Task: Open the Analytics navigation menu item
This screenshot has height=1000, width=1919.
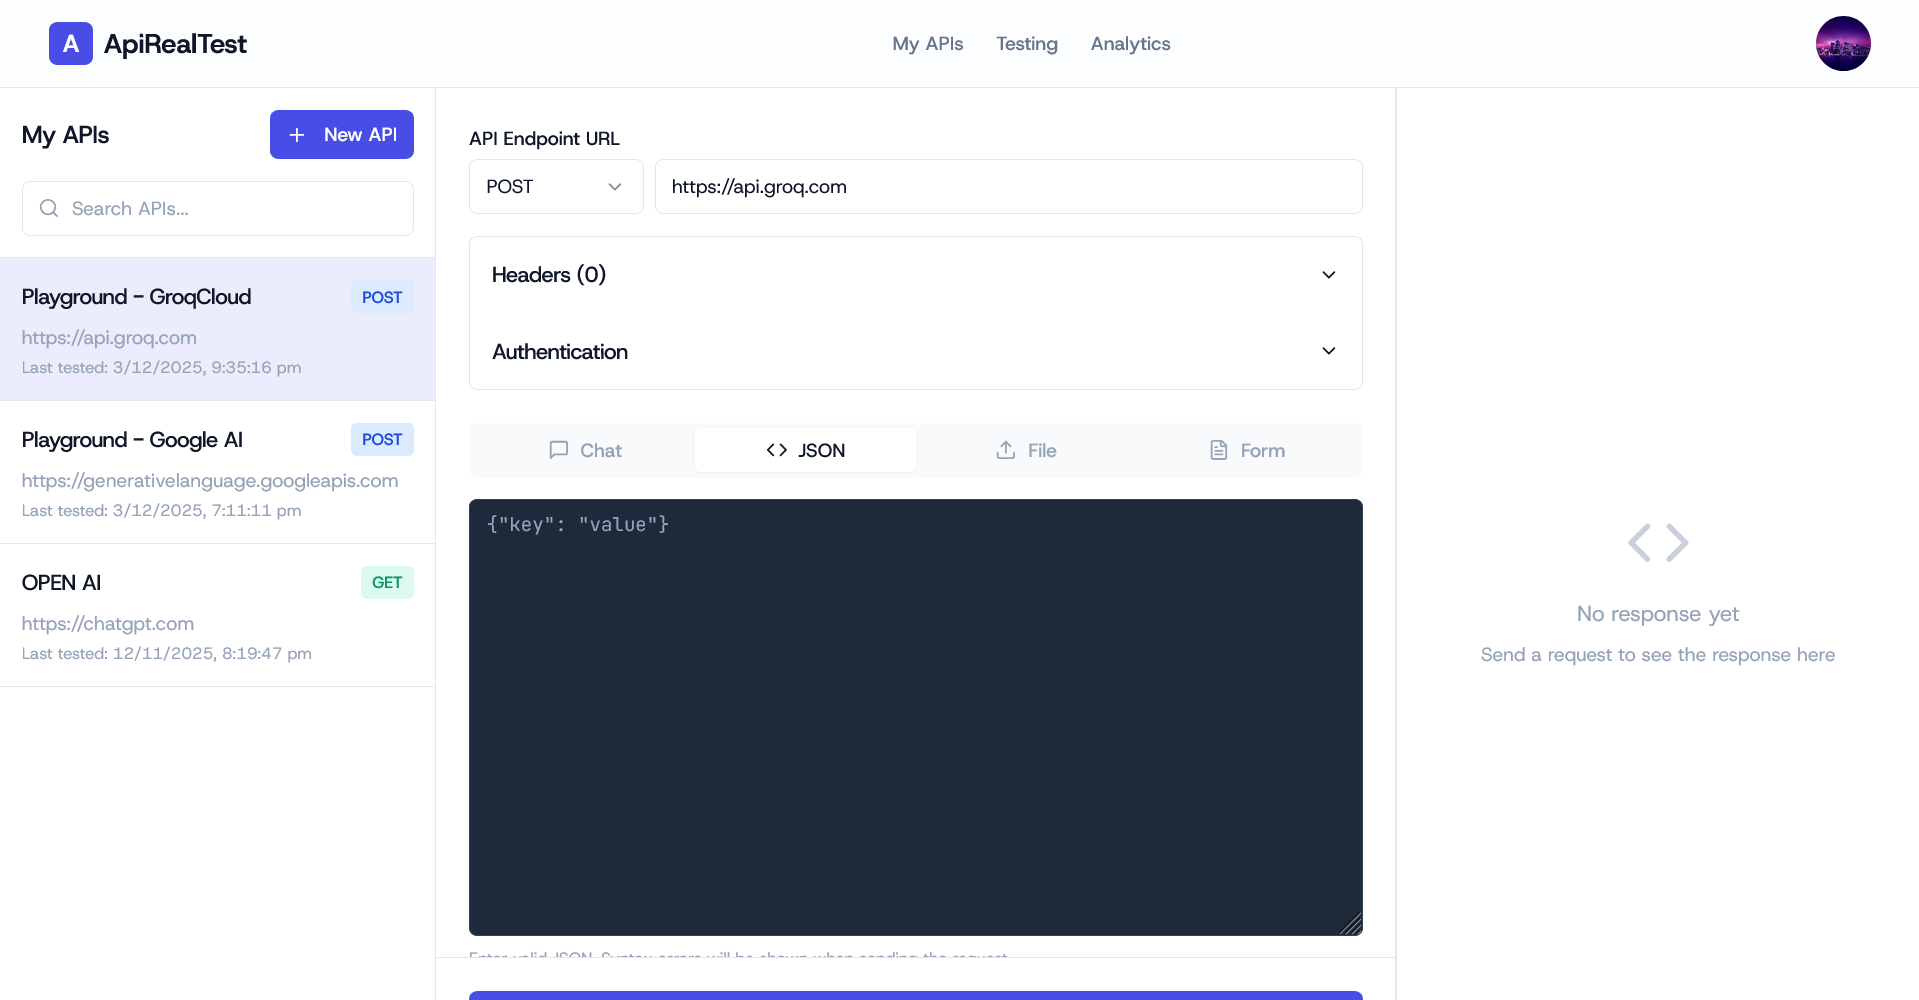Action: [1130, 43]
